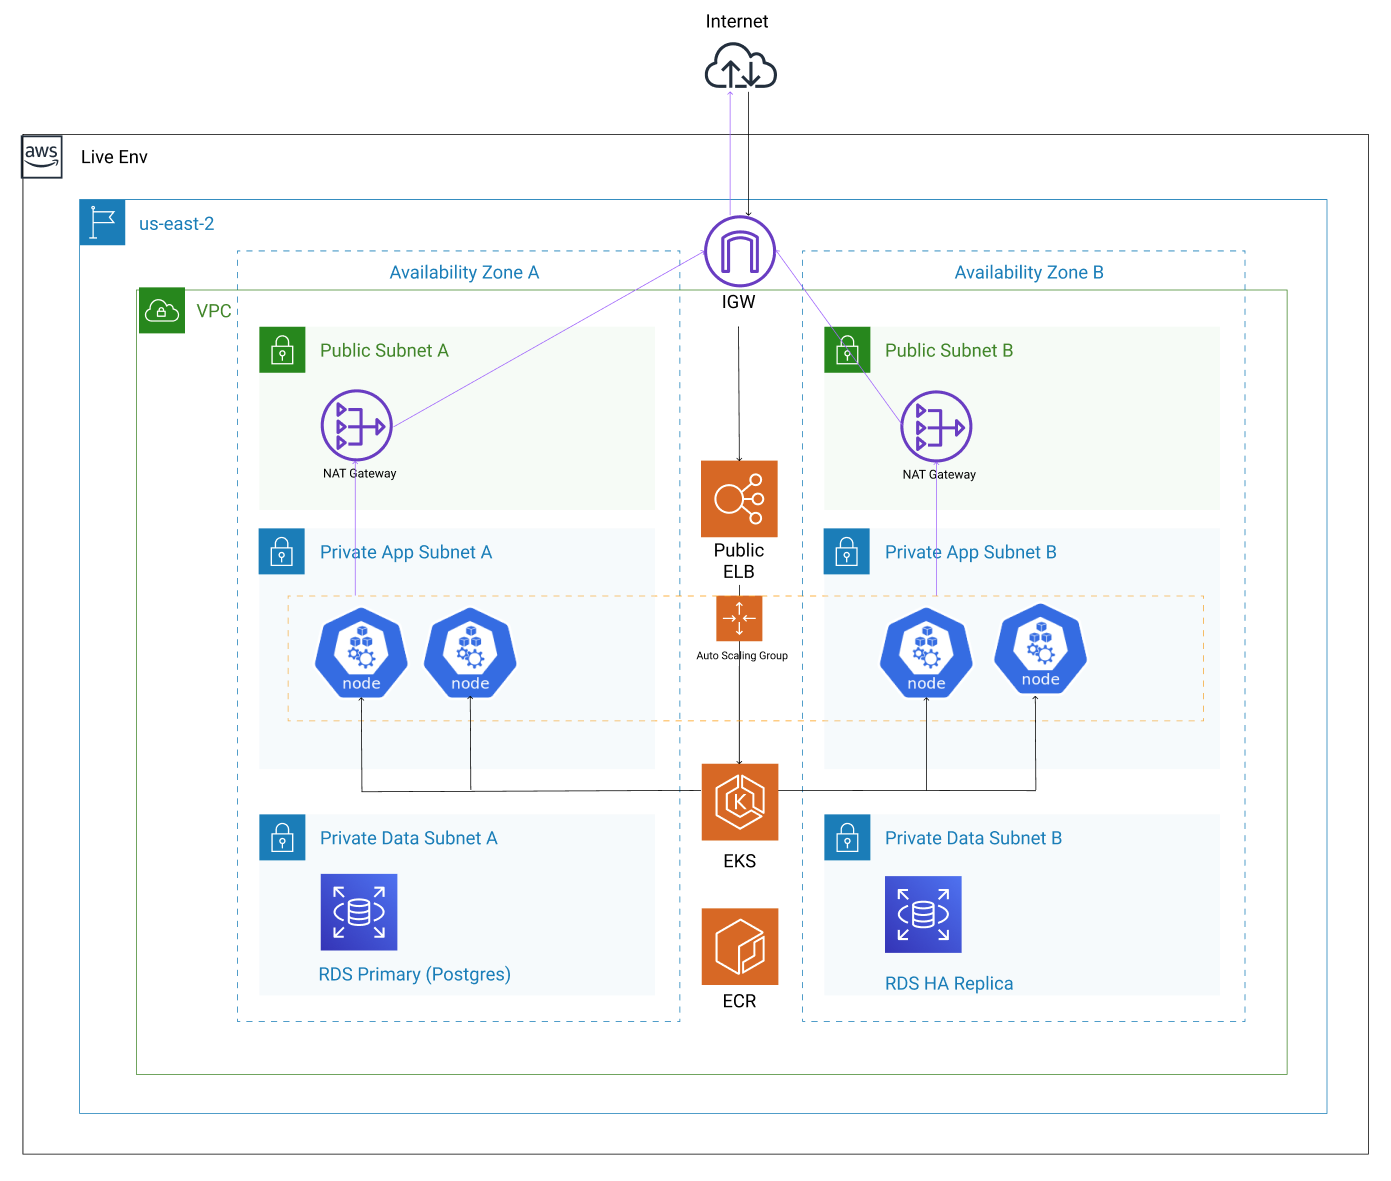The image size is (1391, 1181).
Task: Click the 'Public ELB' label
Action: click(739, 561)
